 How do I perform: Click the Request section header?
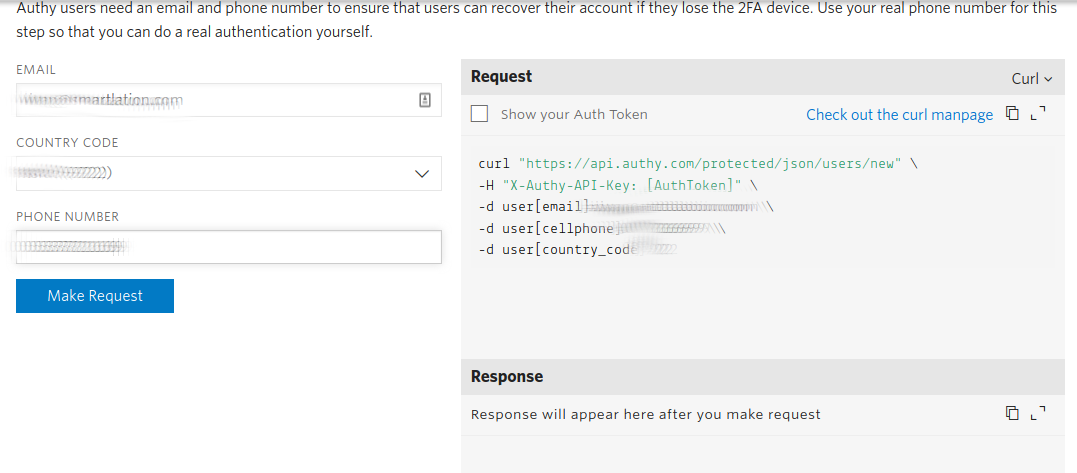(762, 77)
